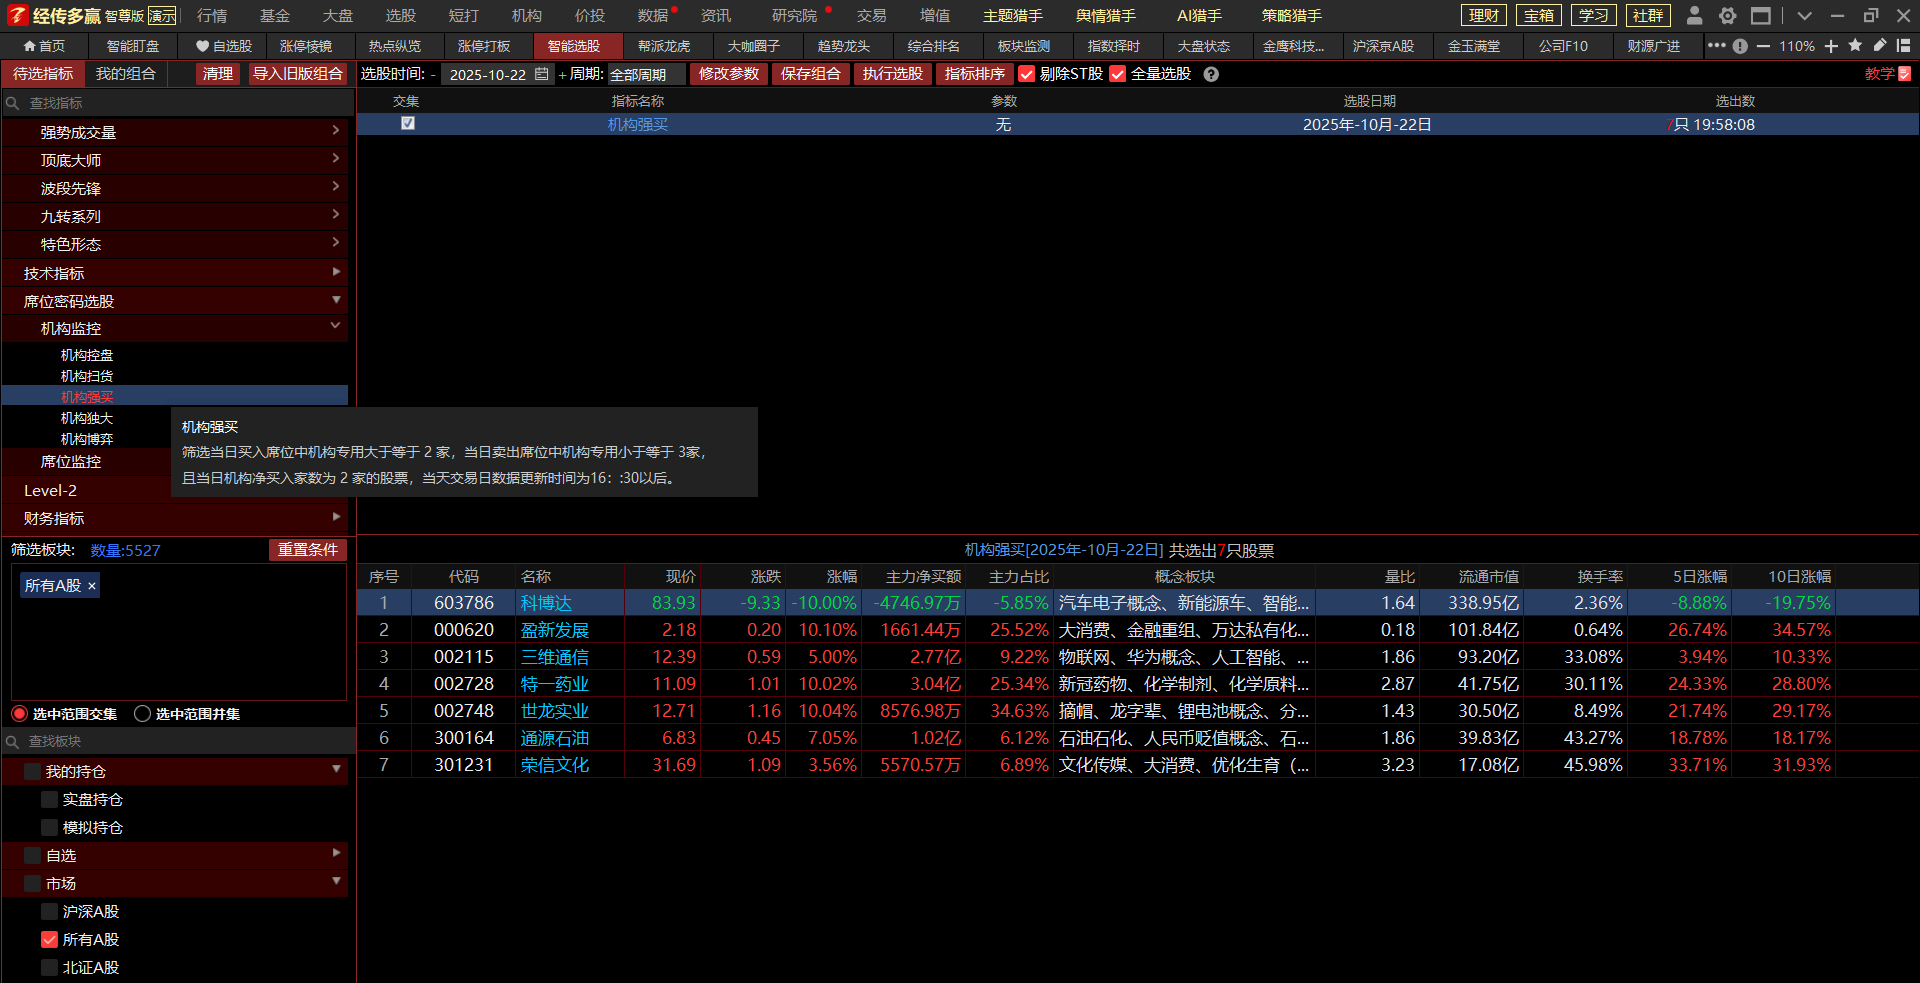1920x983 pixels.
Task: Click the help question mark icon
Action: (x=1211, y=74)
